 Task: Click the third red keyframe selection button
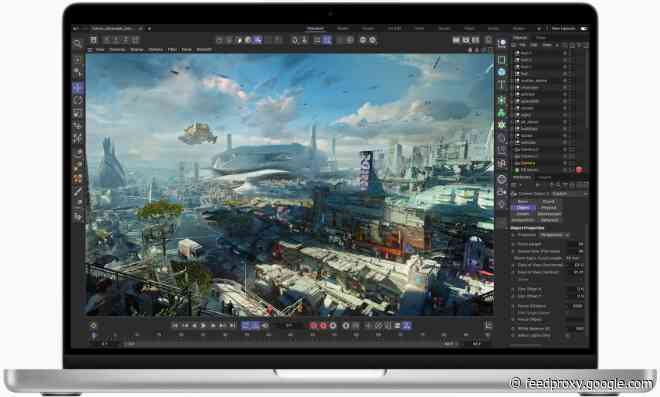pyautogui.click(x=333, y=325)
